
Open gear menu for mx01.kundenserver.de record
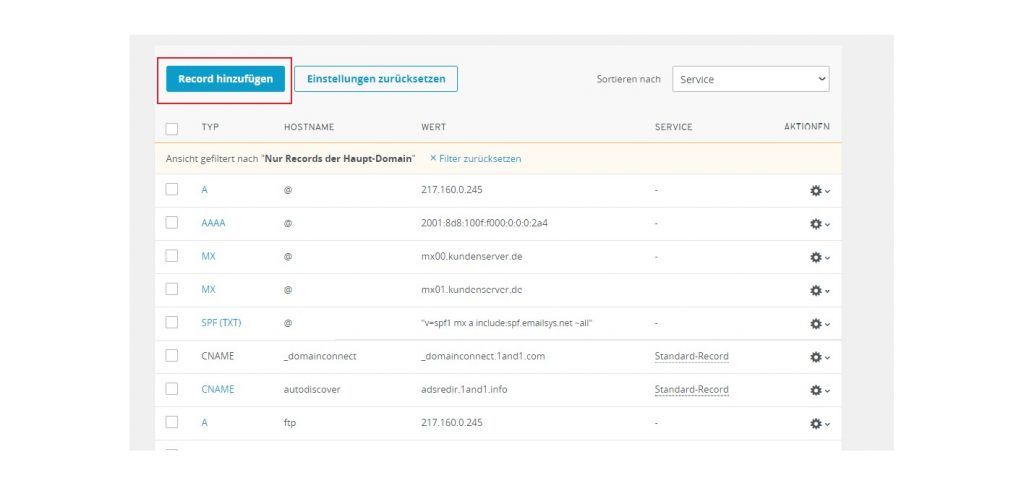(x=819, y=290)
